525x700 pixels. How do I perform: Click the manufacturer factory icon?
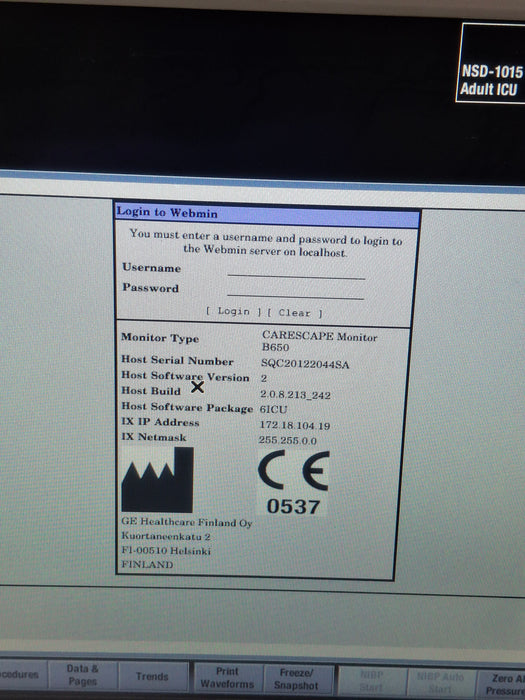click(158, 480)
